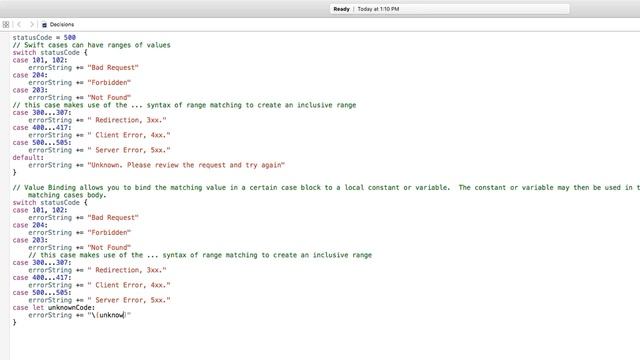Click the second 'case 500...505:' line
The width and height of the screenshot is (640, 360).
pos(42,293)
